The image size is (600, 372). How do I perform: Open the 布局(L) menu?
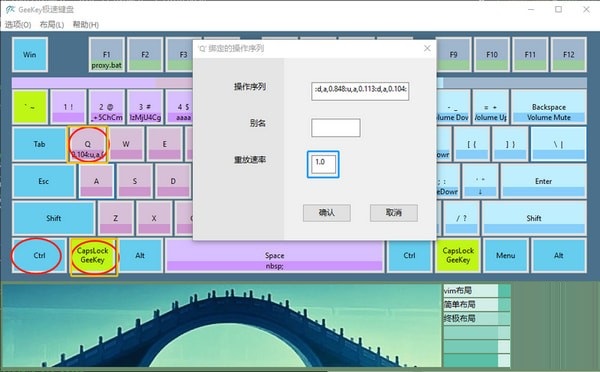(x=52, y=25)
